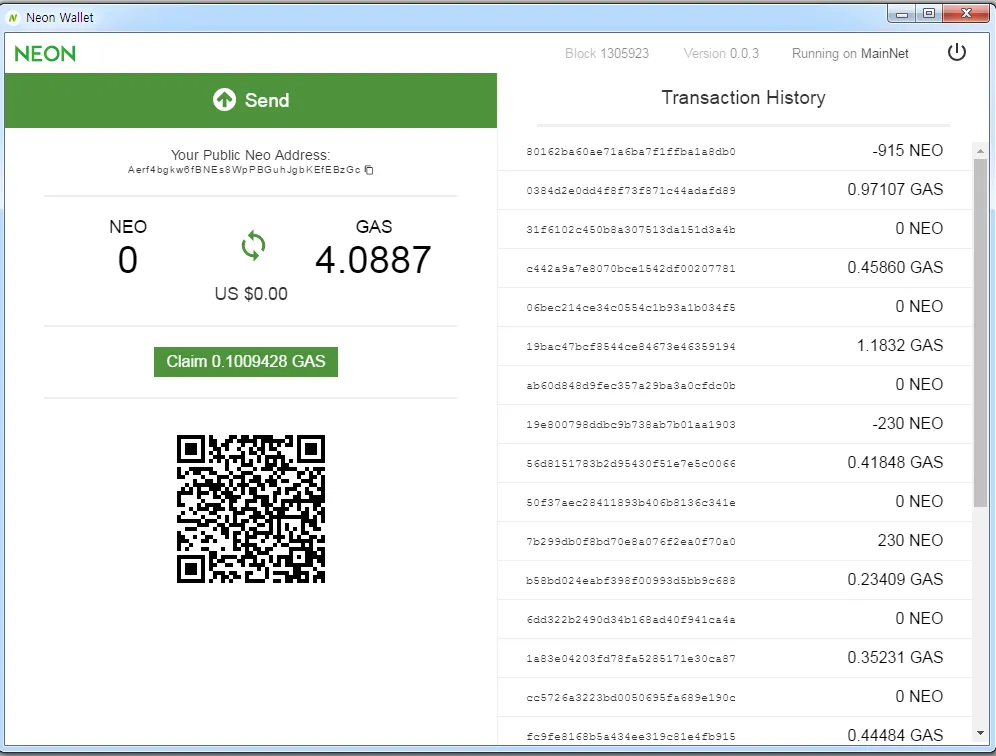Refresh balances with green sync icon

(x=253, y=246)
